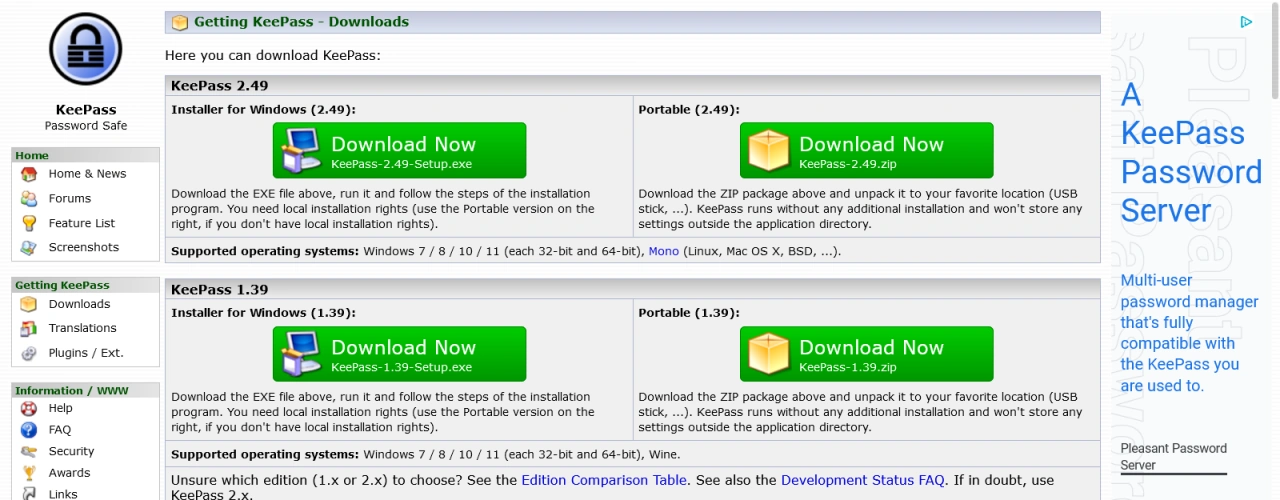The width and height of the screenshot is (1280, 500).
Task: Download KeePass-2.49.zip portable
Action: (867, 151)
